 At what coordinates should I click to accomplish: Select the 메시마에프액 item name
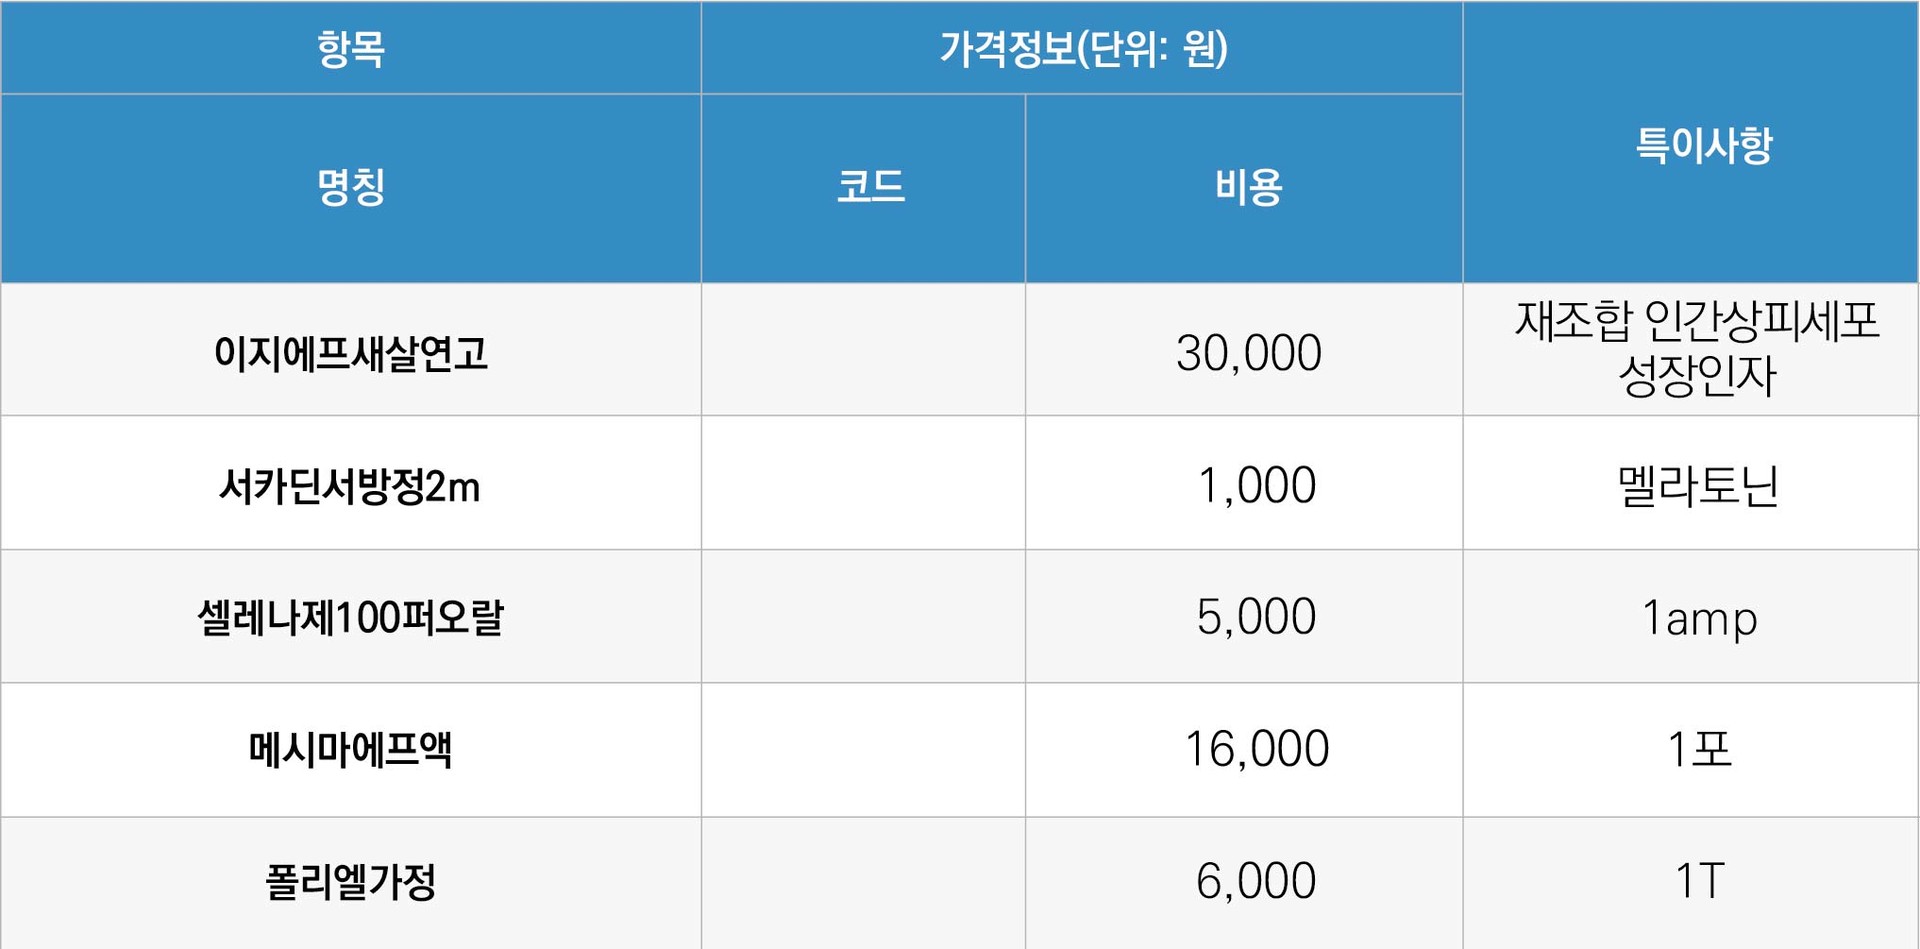(x=351, y=749)
